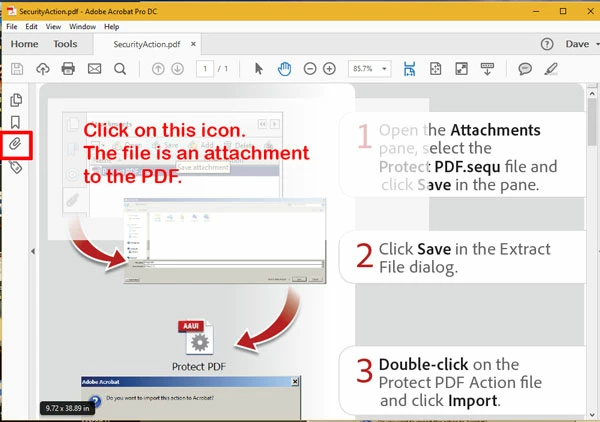Viewport: 600px width, 422px height.
Task: Open the Help question mark icon
Action: (547, 44)
